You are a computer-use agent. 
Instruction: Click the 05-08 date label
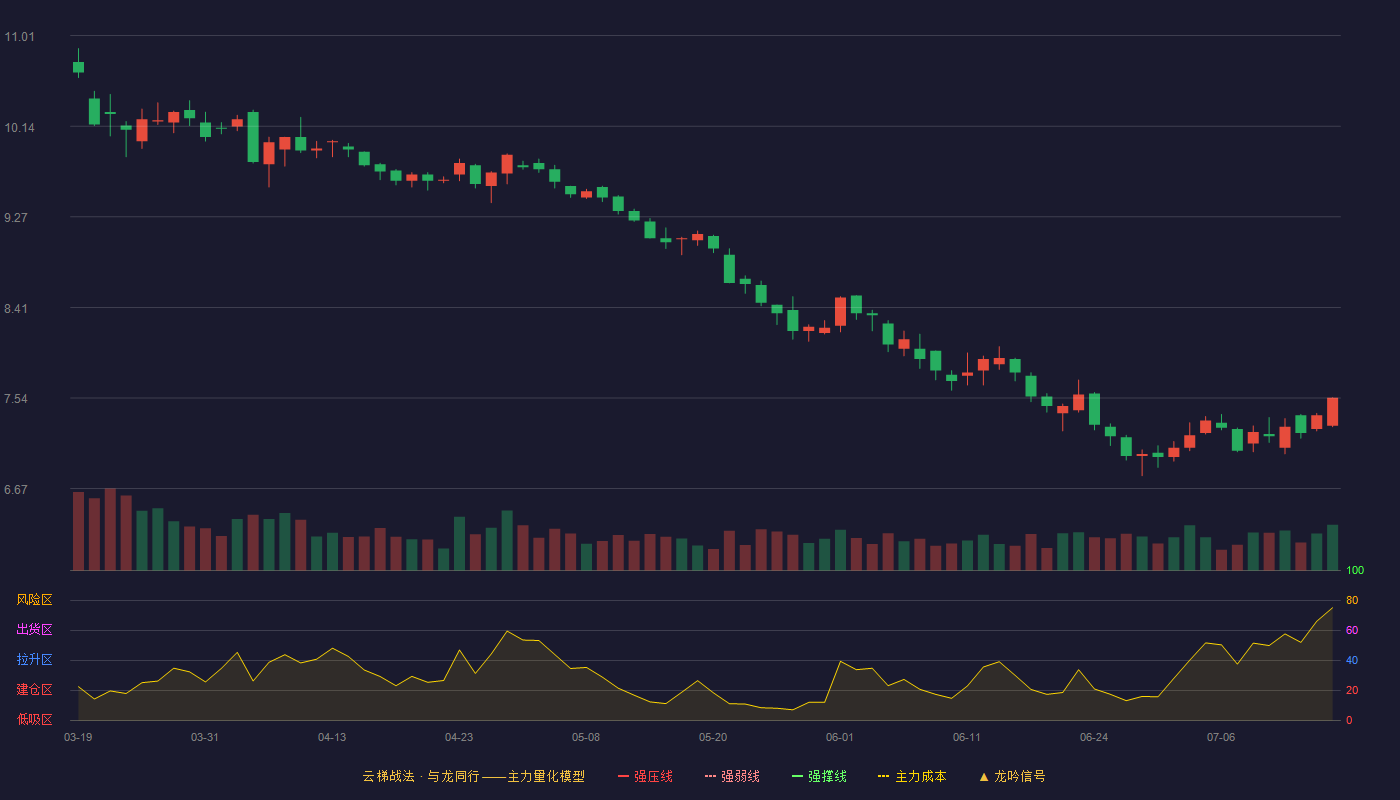click(x=586, y=737)
